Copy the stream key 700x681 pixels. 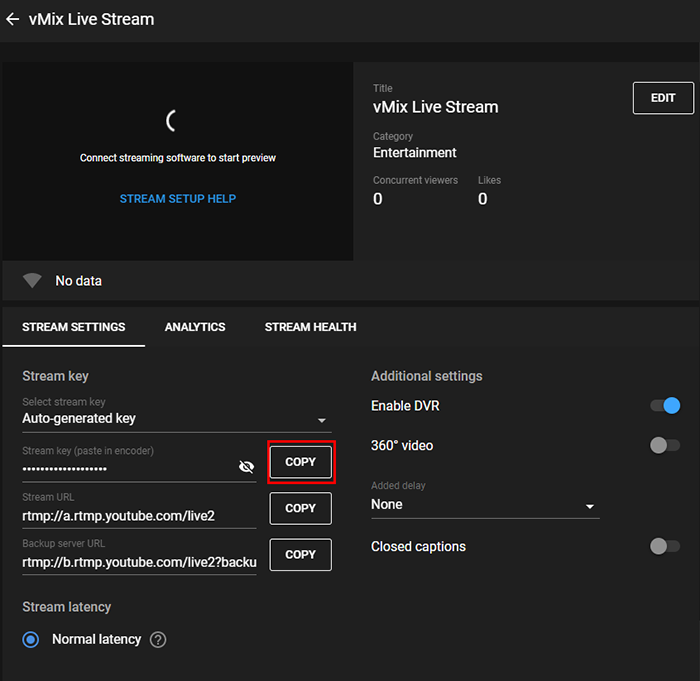pos(301,462)
